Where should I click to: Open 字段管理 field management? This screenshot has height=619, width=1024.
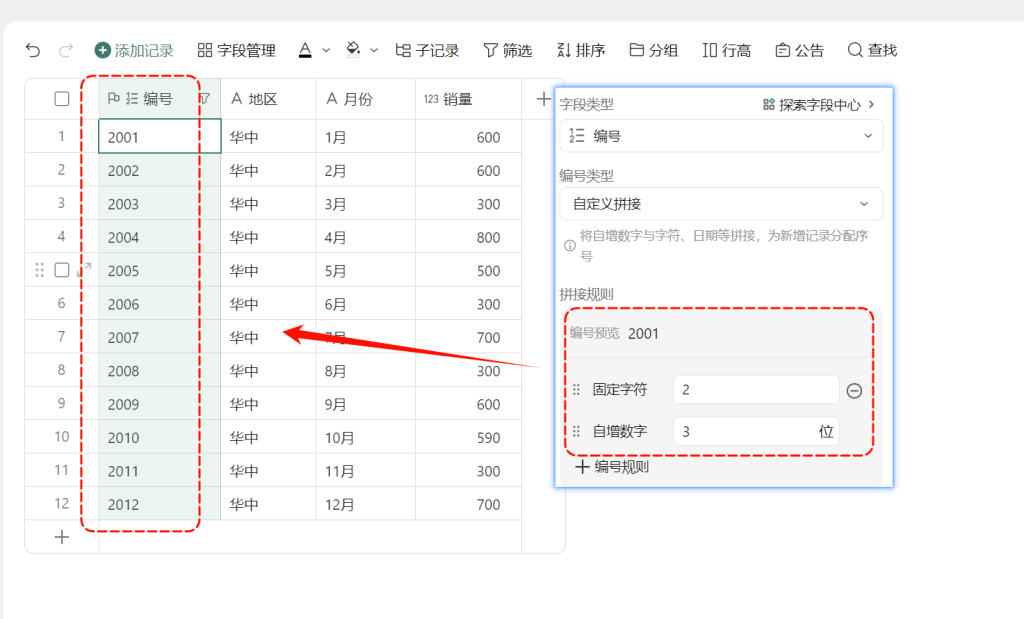pyautogui.click(x=236, y=50)
